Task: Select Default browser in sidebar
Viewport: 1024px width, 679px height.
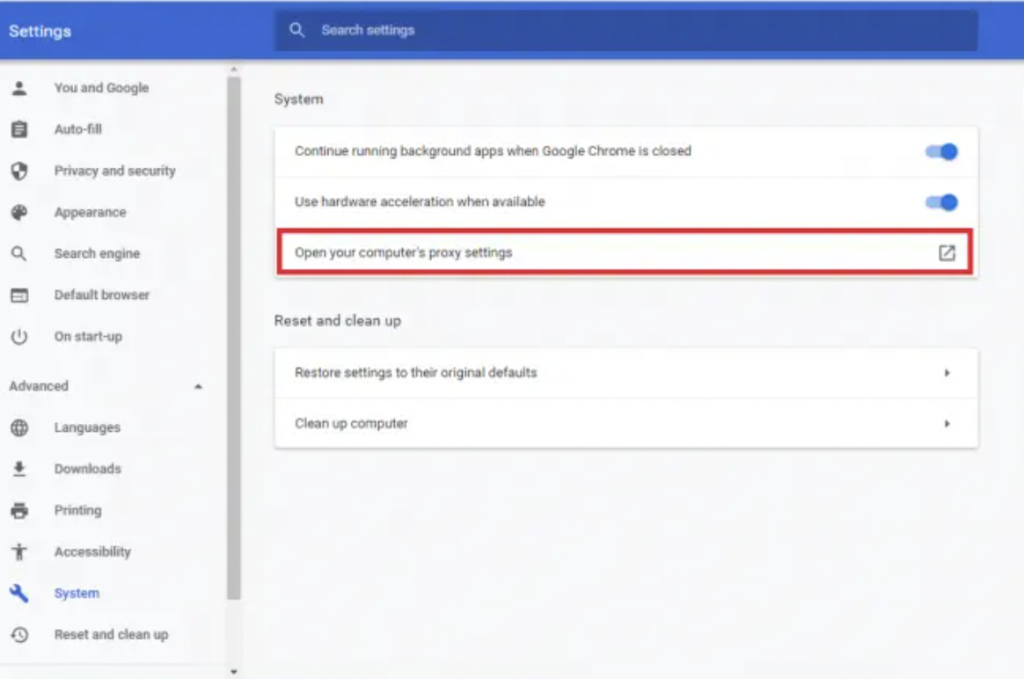Action: pyautogui.click(x=102, y=295)
